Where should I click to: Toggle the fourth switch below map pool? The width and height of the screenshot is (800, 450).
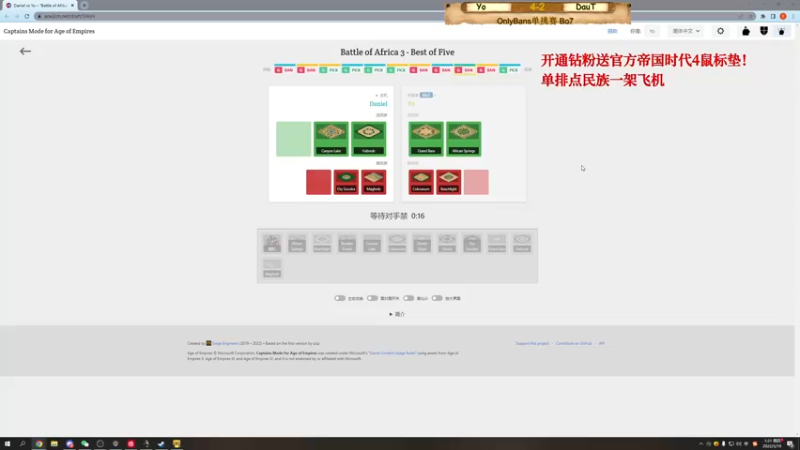[437, 298]
